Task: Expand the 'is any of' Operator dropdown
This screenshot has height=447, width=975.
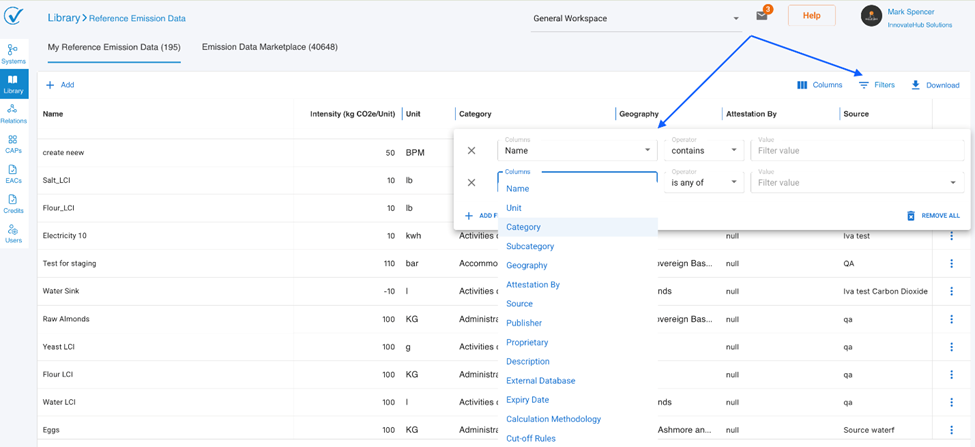Action: (x=704, y=183)
